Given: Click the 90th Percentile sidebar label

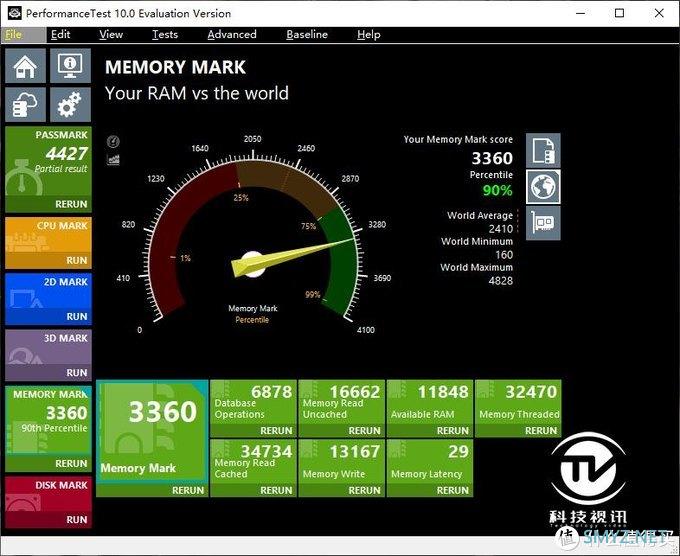Looking at the screenshot, I should [x=54, y=428].
